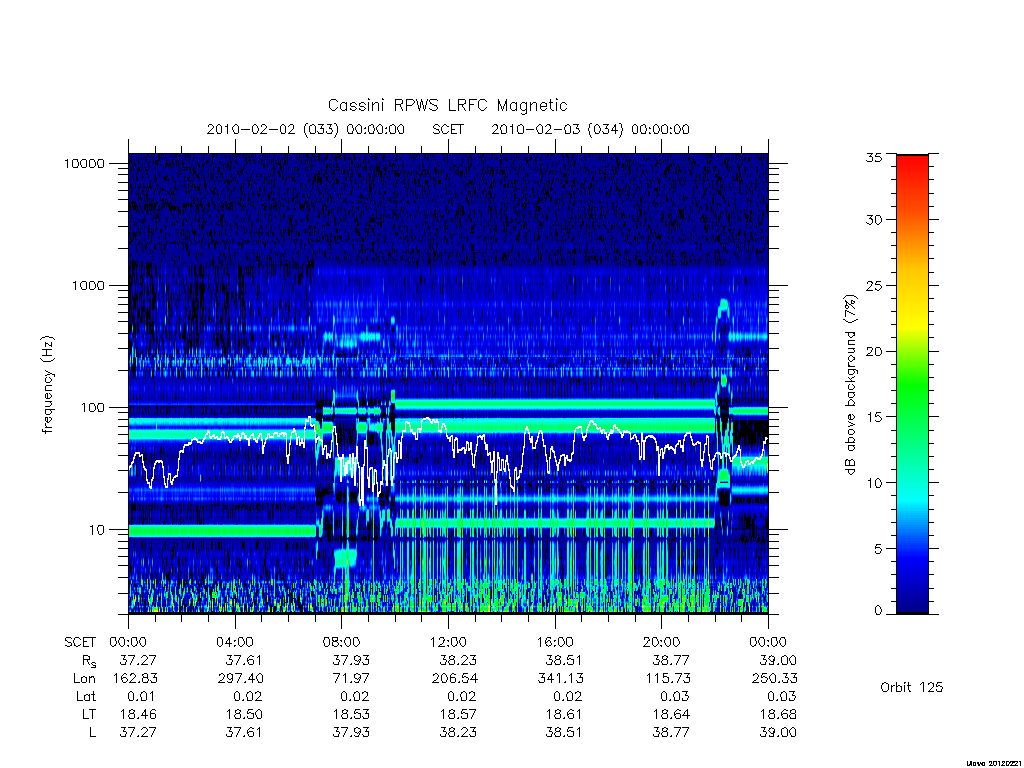Click the Lat value '0.01'
1024x768 pixels.
pyautogui.click(x=142, y=696)
